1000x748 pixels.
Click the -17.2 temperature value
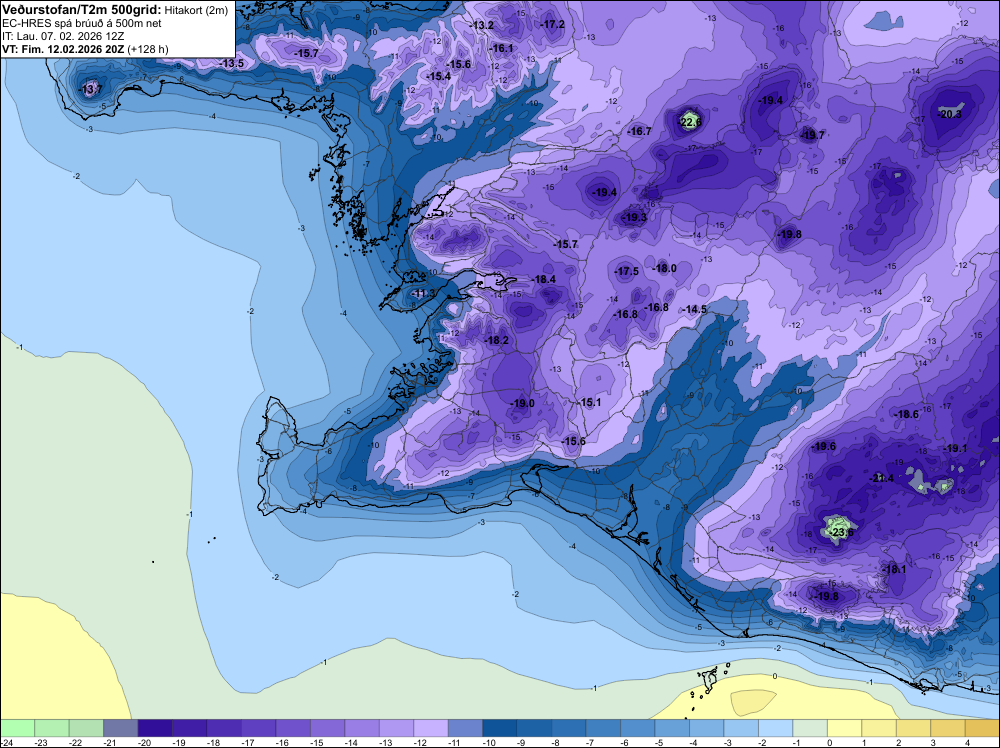(553, 24)
